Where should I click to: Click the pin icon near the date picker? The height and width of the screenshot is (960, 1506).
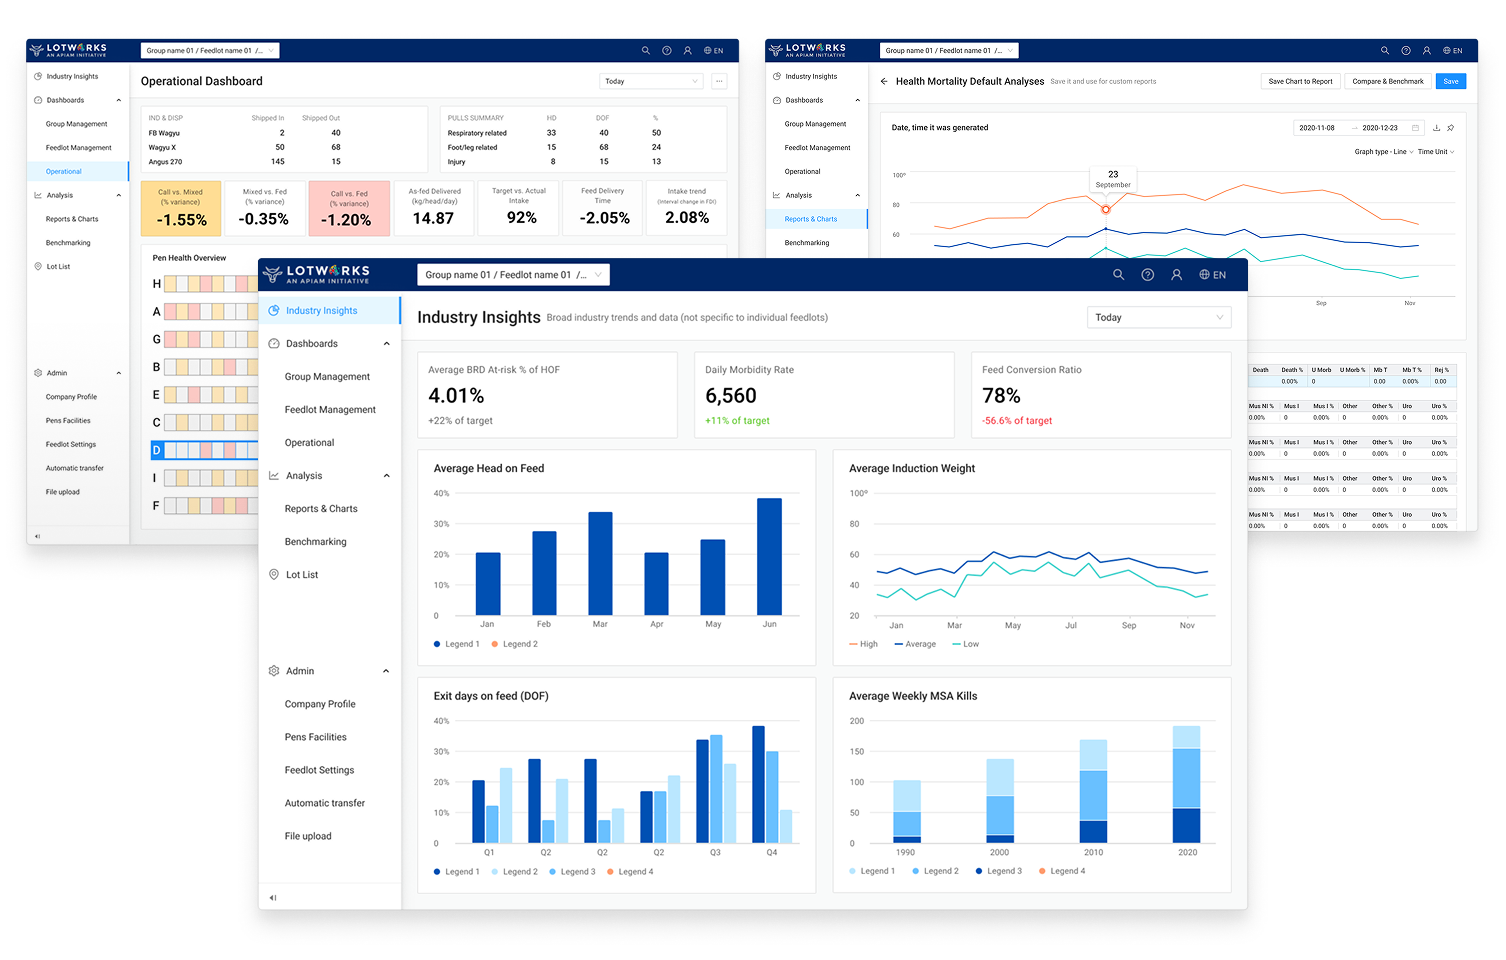pos(1451,128)
